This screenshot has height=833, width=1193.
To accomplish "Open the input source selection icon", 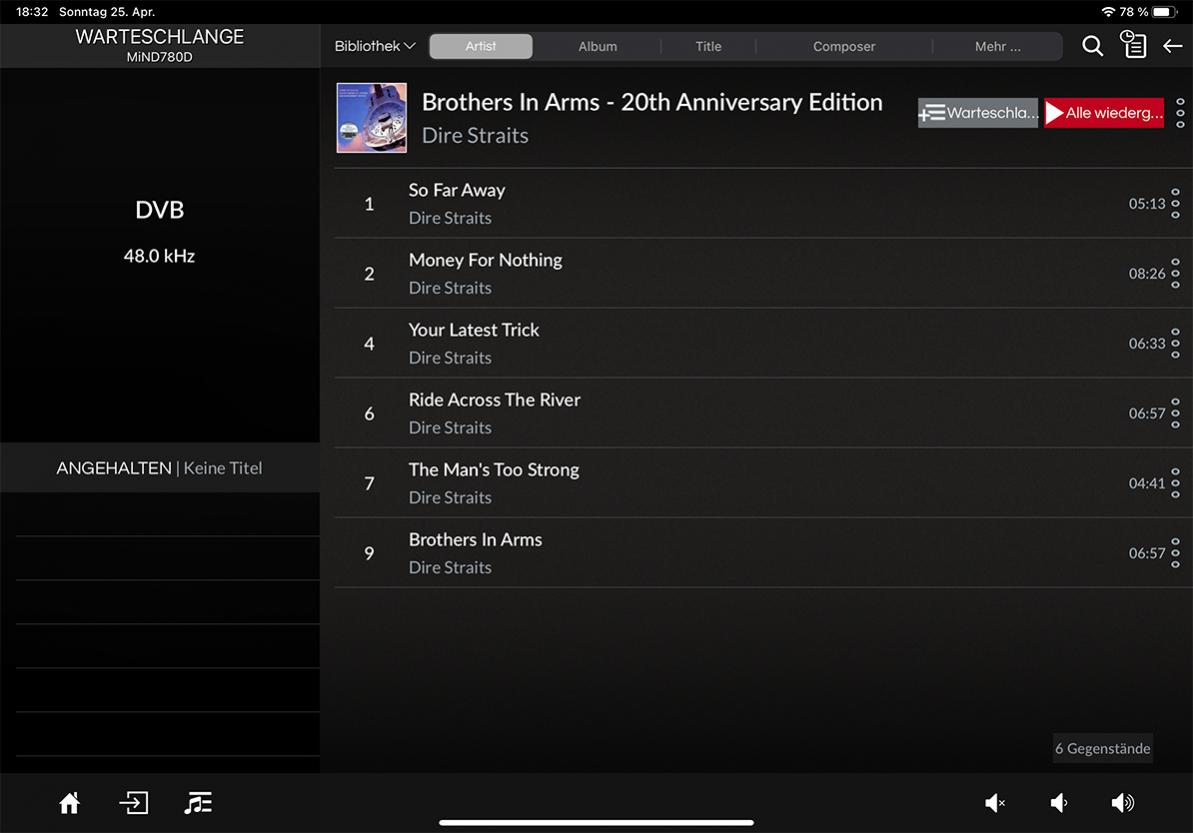I will click(133, 803).
